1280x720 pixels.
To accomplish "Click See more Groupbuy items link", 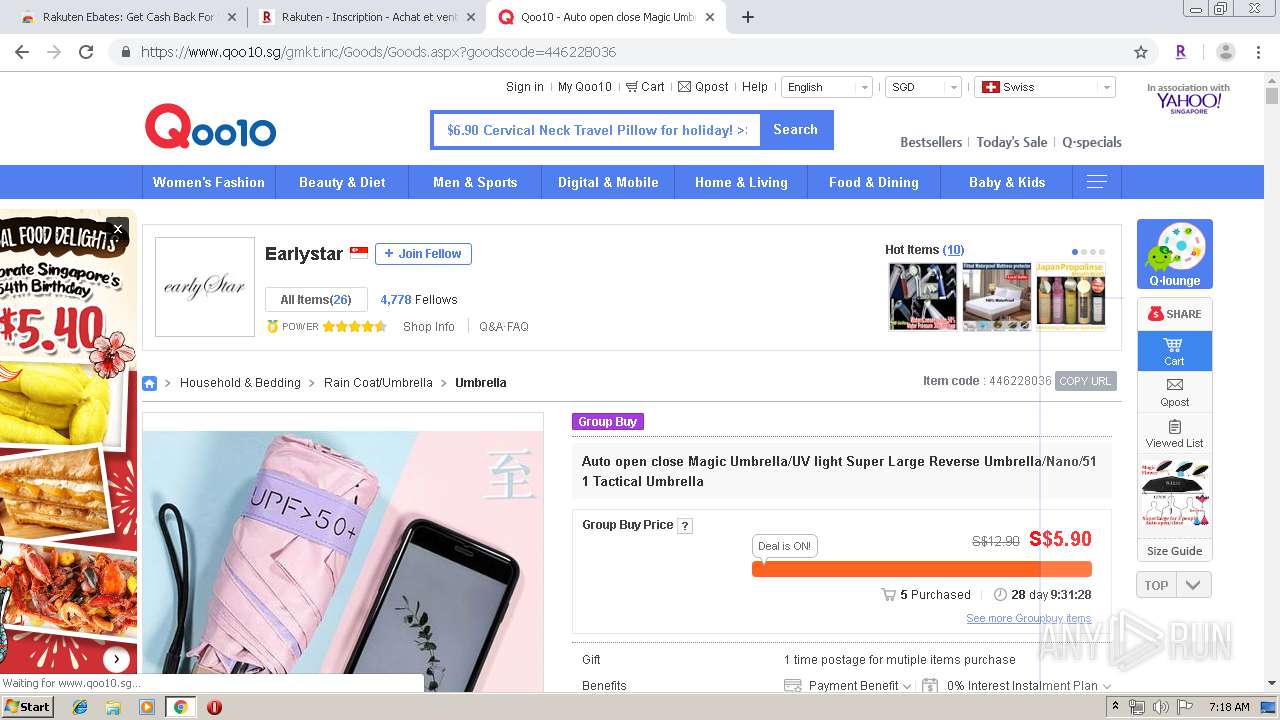I will [x=1028, y=618].
